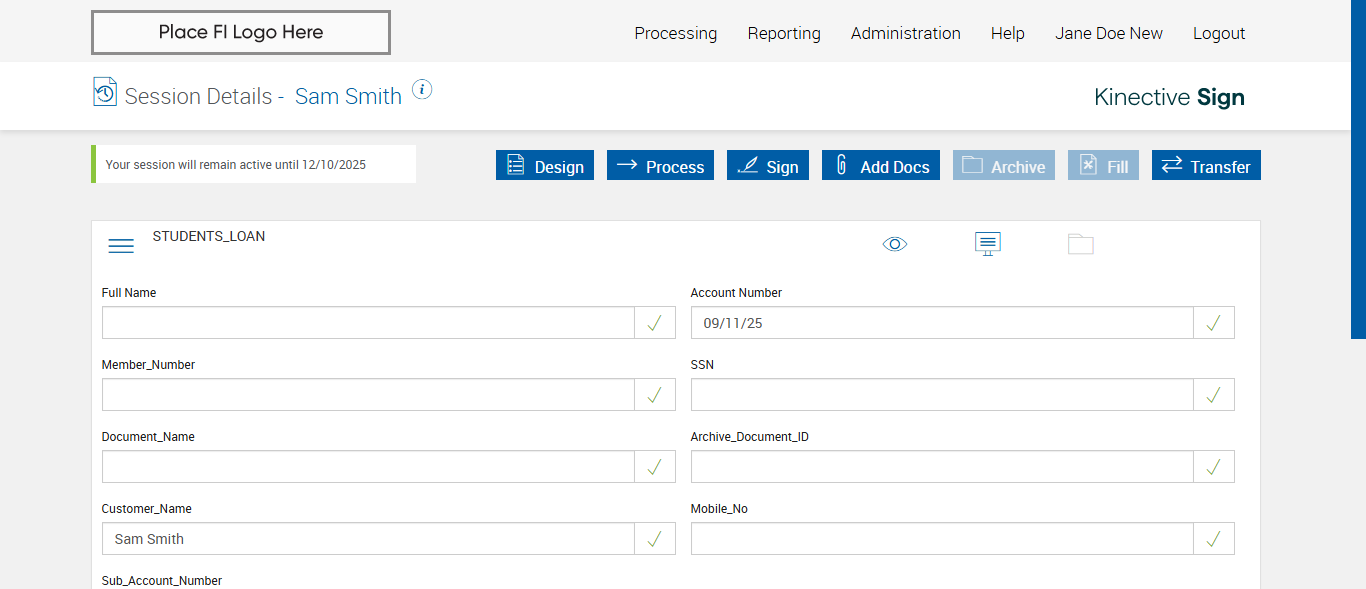
Task: Click the faded folder icon in document header
Action: (1081, 244)
